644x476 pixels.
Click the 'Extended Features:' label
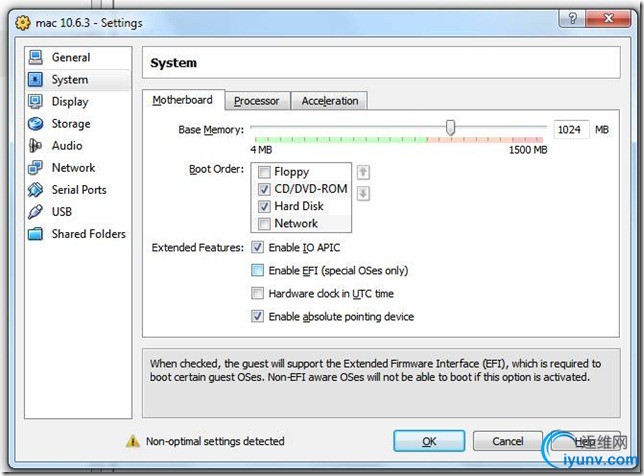click(198, 248)
